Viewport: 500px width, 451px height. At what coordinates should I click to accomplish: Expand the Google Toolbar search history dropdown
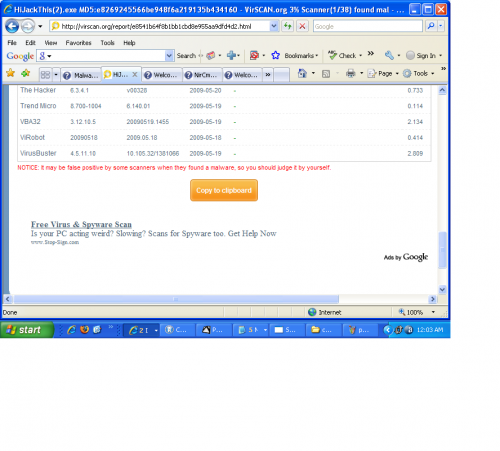click(x=169, y=56)
